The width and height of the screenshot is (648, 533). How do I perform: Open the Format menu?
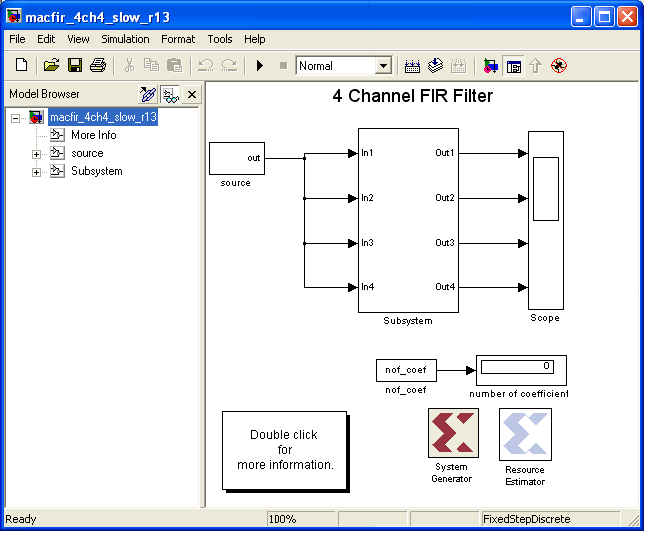point(178,39)
